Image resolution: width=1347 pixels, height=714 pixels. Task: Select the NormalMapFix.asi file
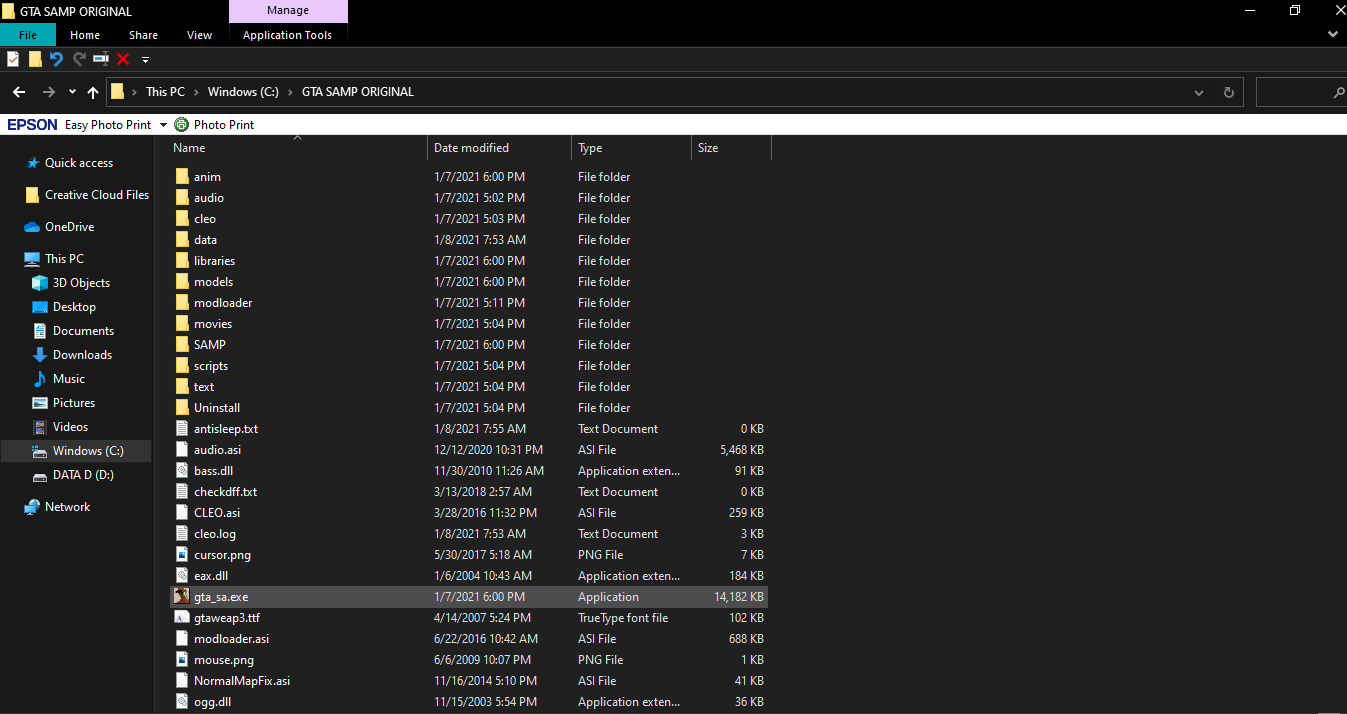(x=469, y=681)
